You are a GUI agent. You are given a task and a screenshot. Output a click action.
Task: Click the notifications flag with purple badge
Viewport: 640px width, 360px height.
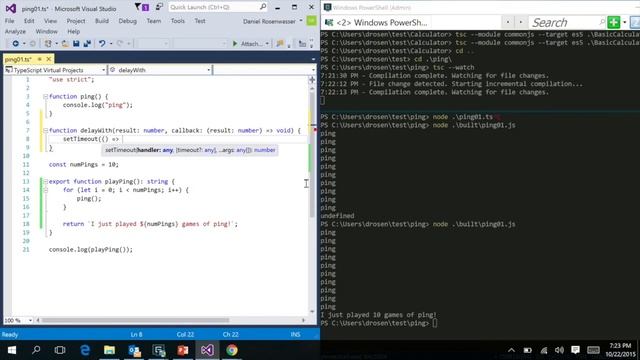(x=142, y=7)
